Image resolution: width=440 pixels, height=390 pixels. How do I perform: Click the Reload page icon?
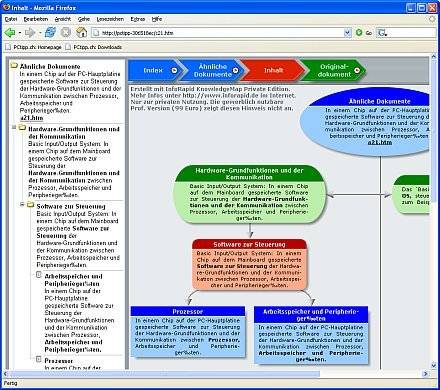click(50, 32)
